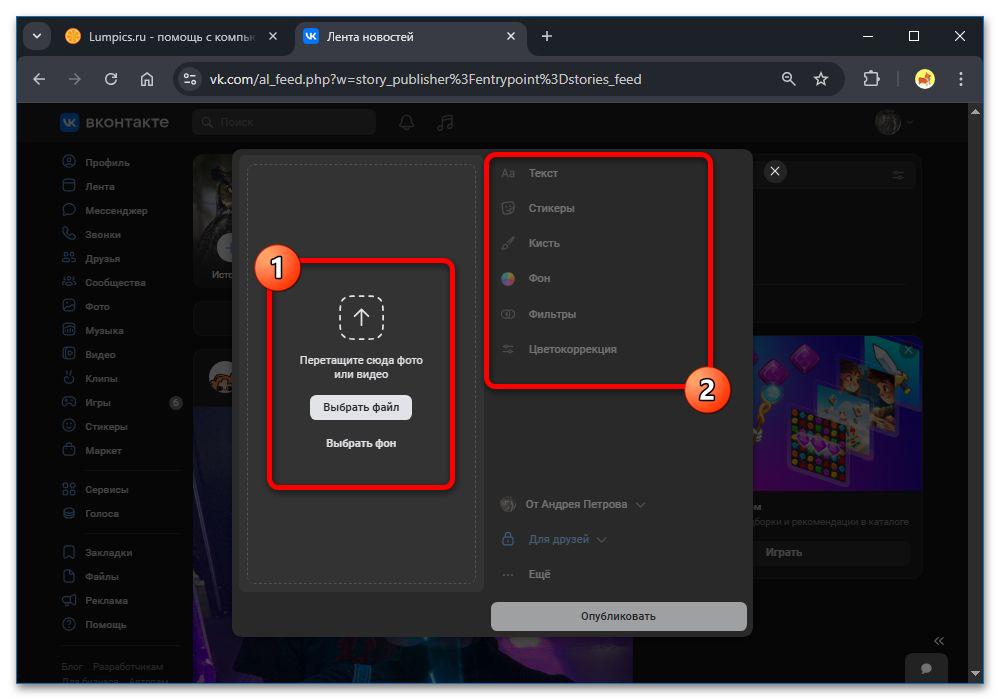
Task: Click the upload arrow icon in drop zone
Action: 361,317
